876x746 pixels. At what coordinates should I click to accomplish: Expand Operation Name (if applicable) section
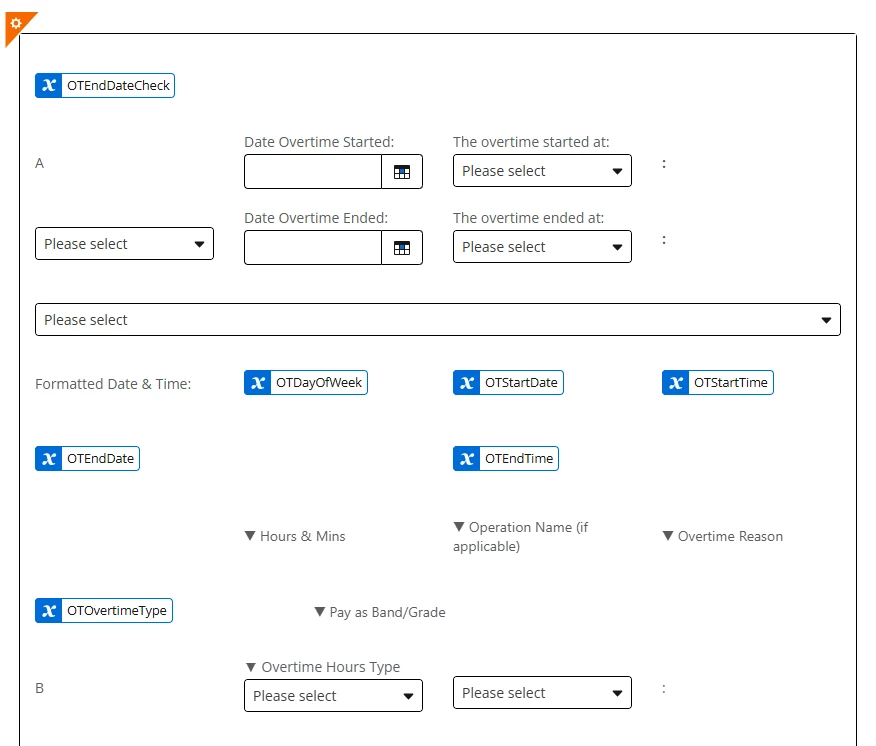pyautogui.click(x=521, y=536)
